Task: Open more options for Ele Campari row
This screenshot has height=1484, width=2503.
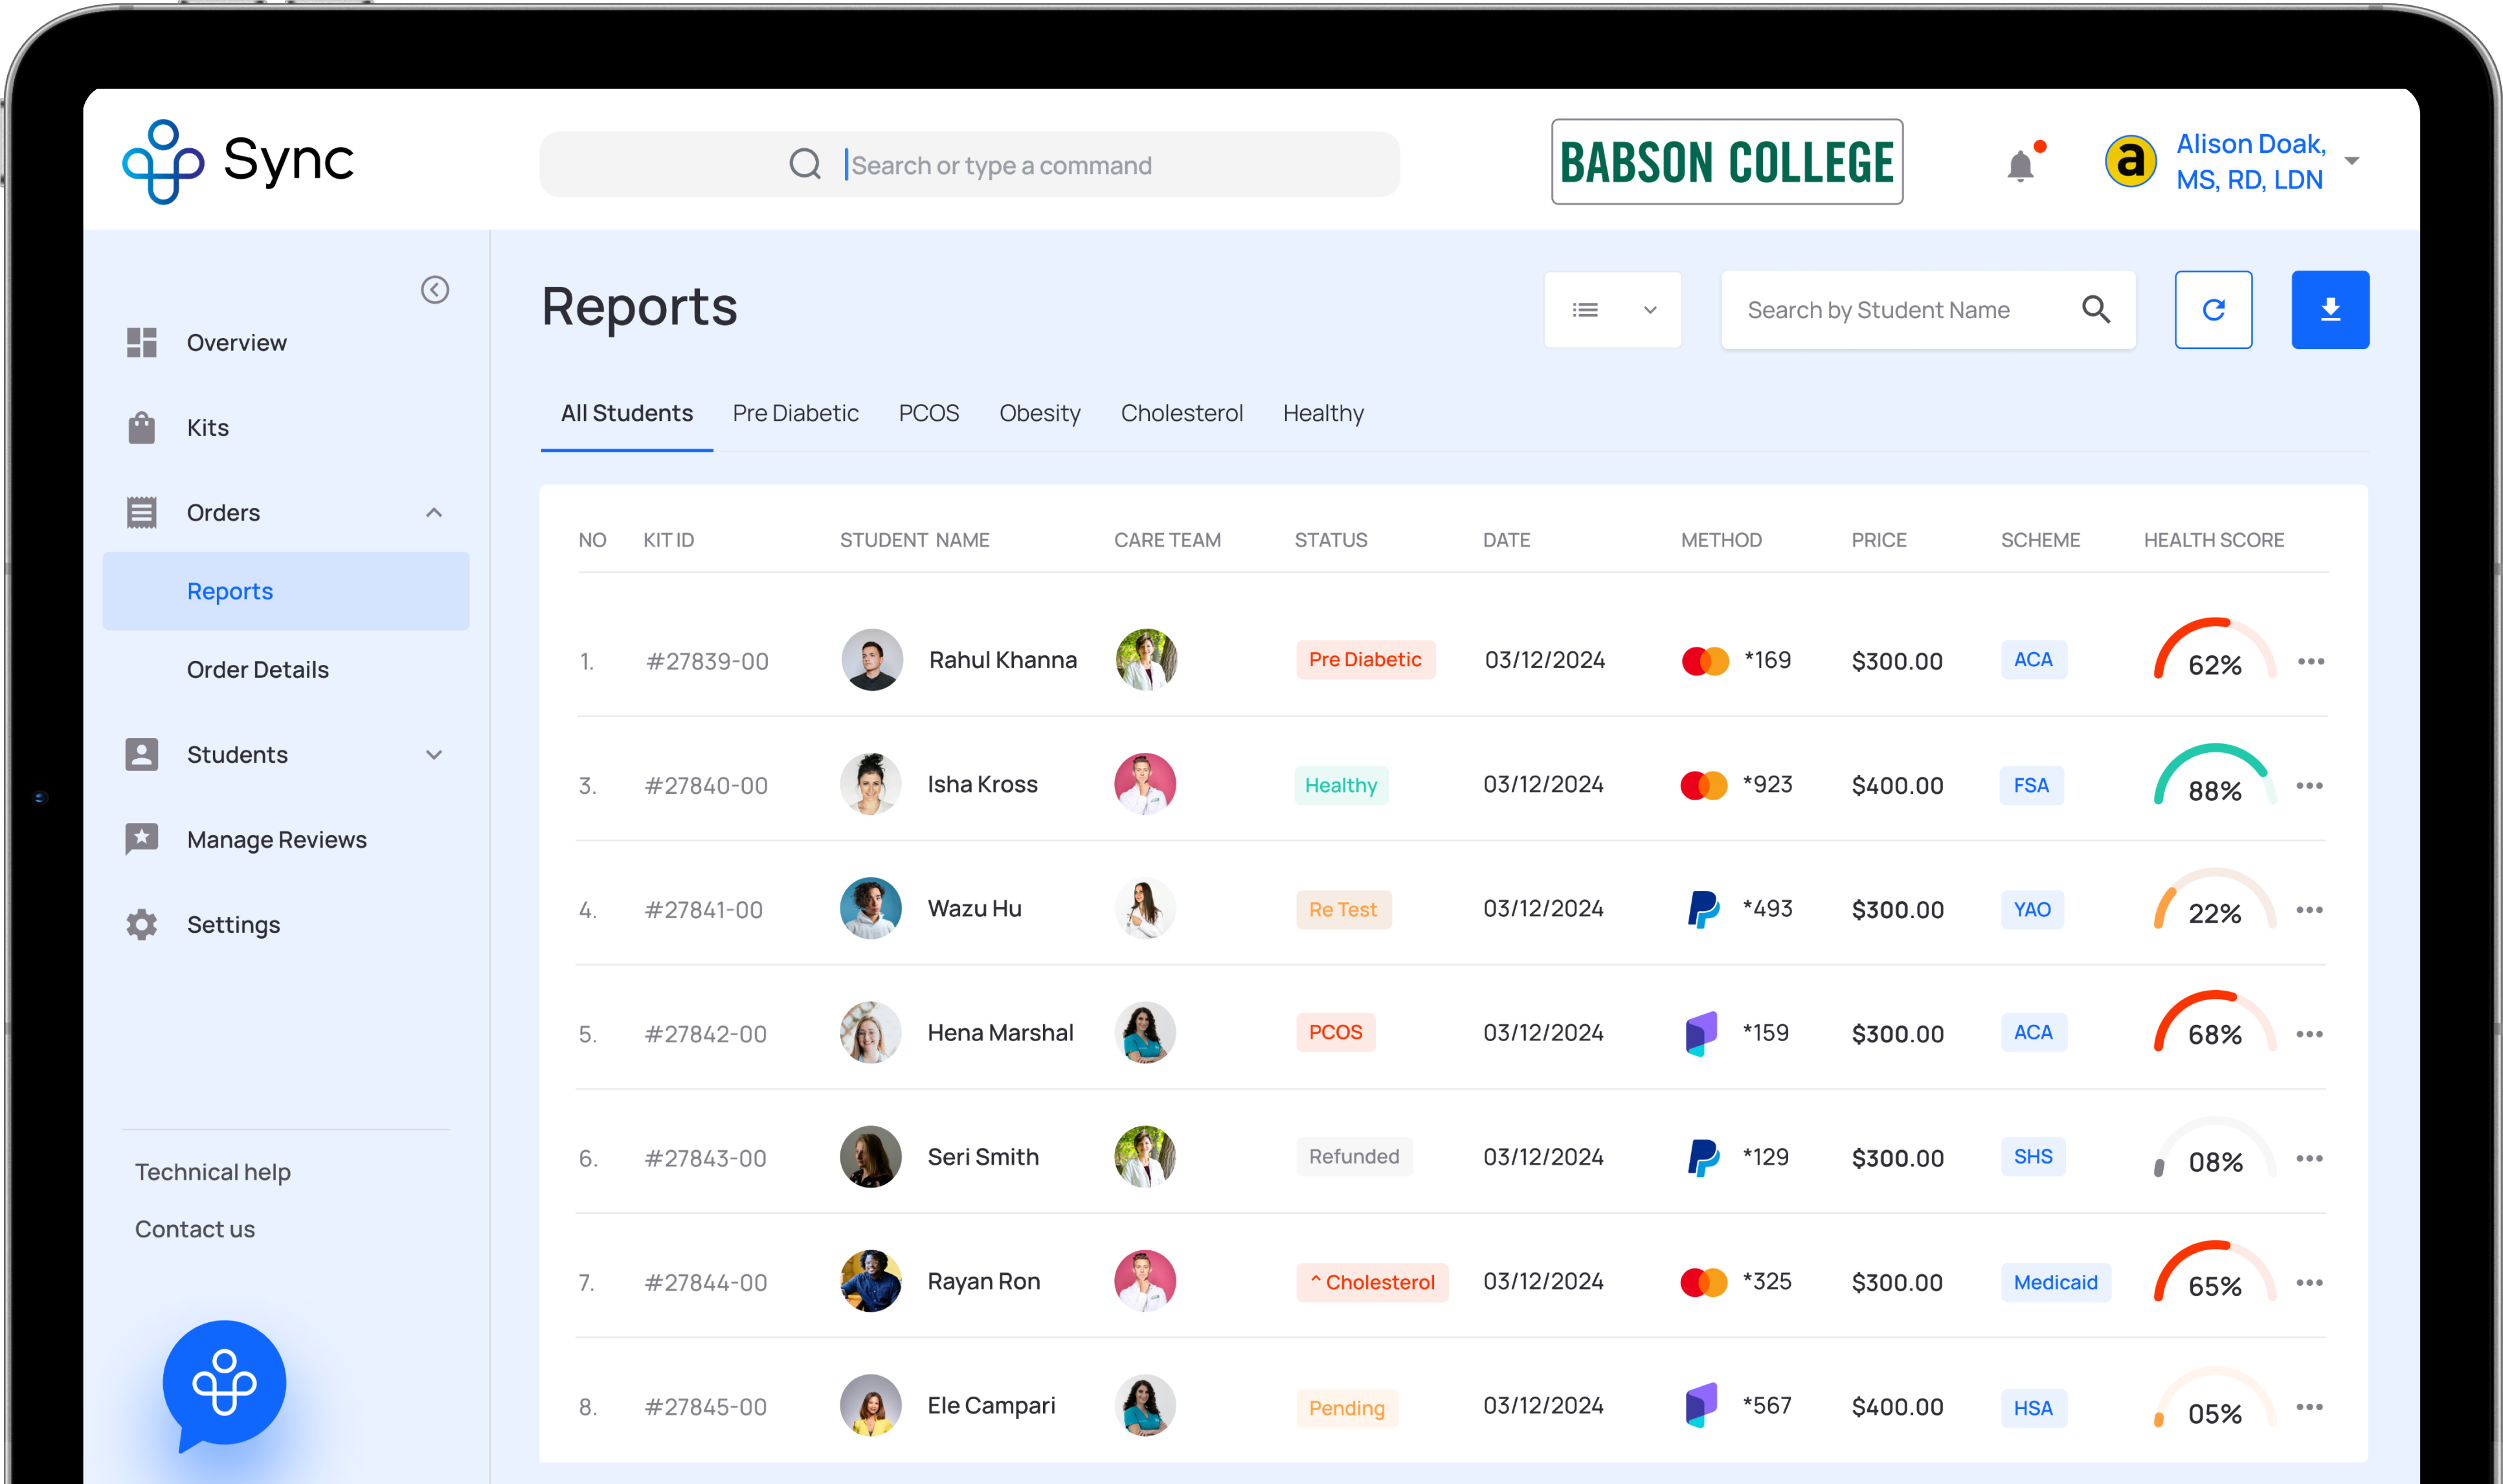Action: pos(2310,1407)
